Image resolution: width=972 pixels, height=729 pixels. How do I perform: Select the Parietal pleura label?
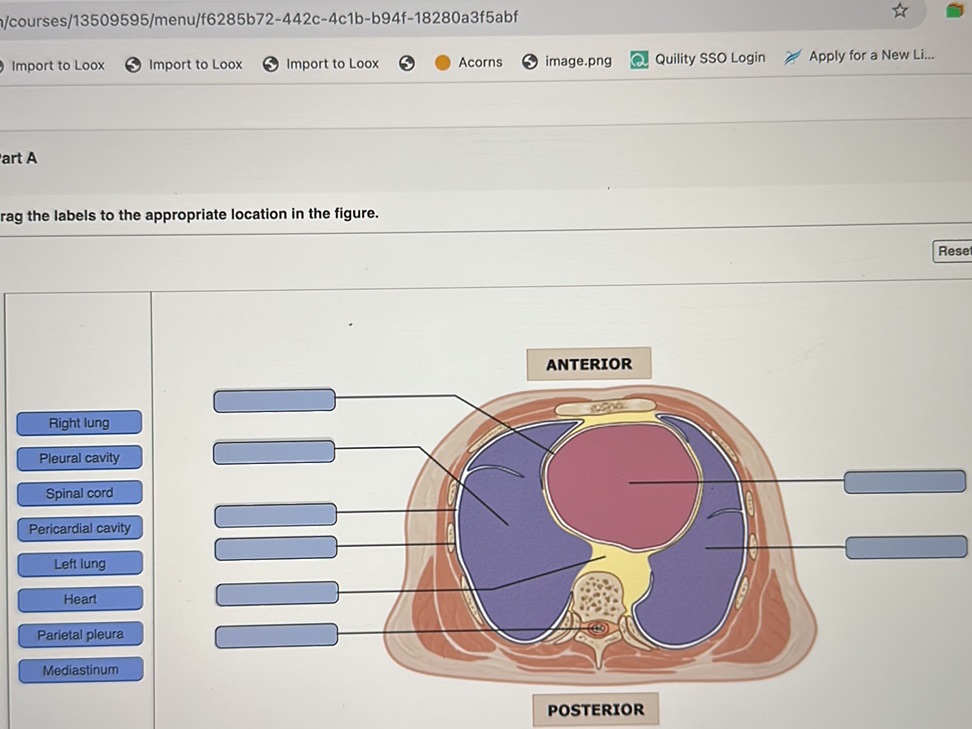[x=80, y=634]
